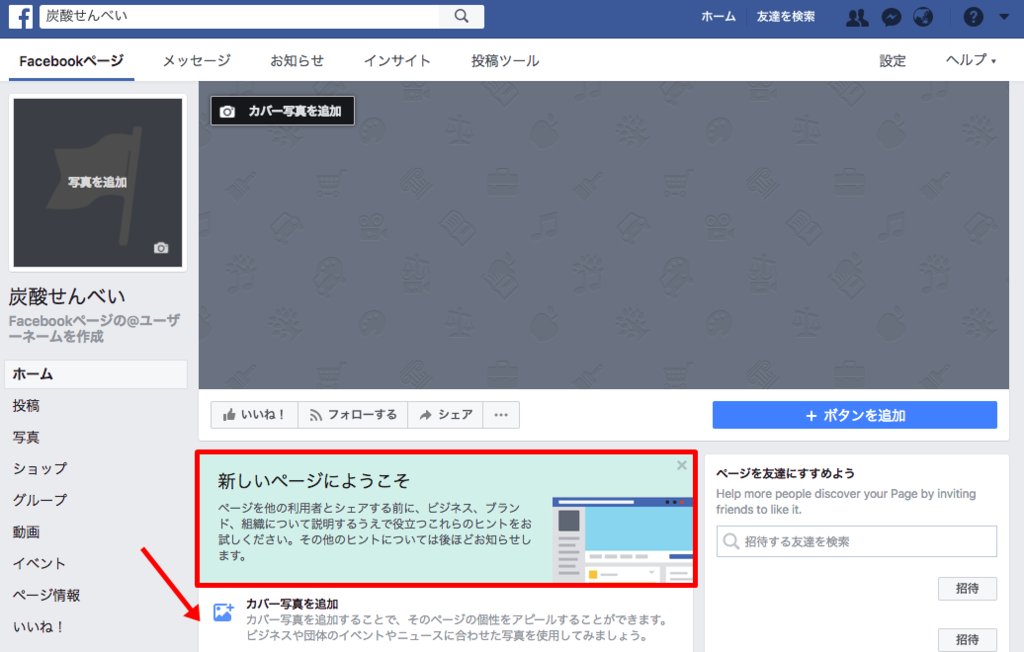Focus the 招待する友達を検索 field
The image size is (1024, 652).
pos(856,542)
